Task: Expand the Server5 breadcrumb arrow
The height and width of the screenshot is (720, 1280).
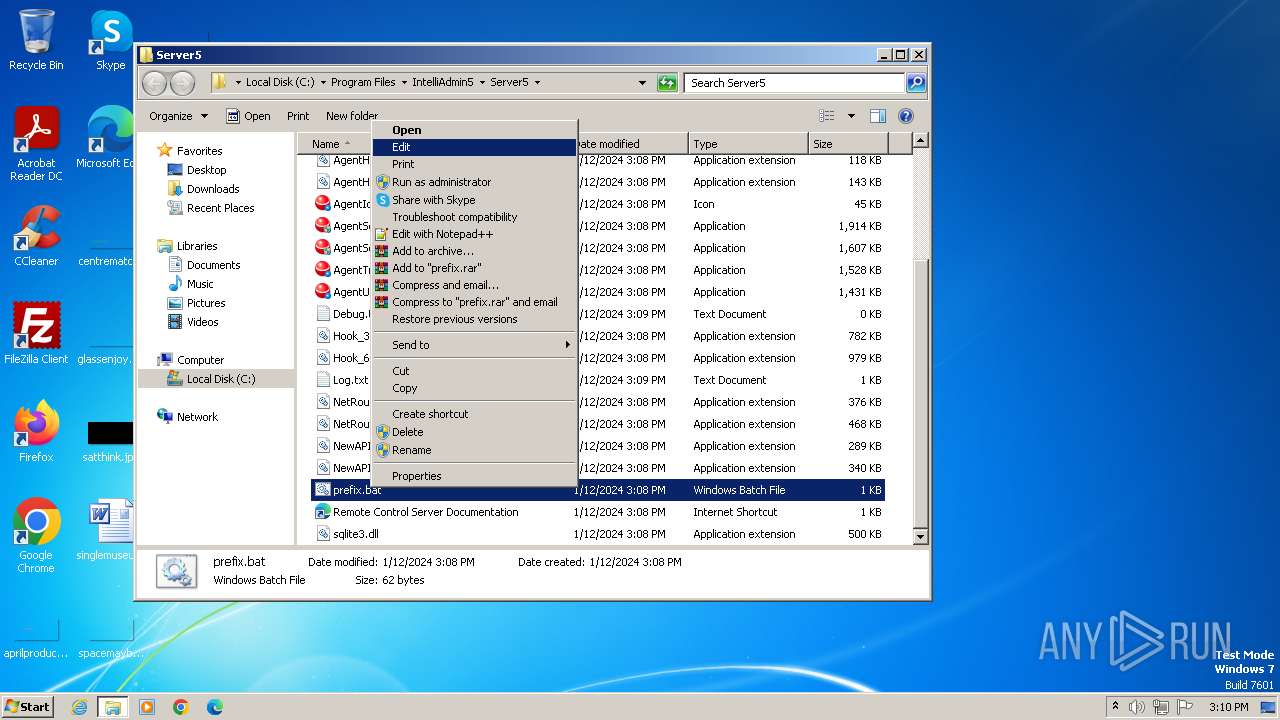Action: [x=537, y=83]
